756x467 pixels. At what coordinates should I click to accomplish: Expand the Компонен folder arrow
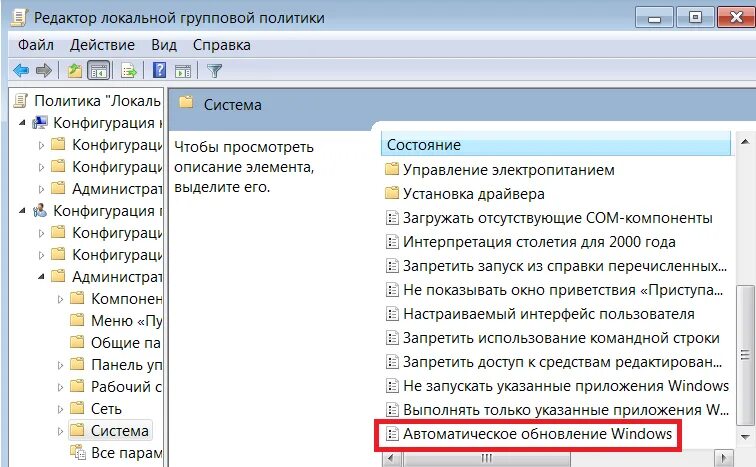(60, 299)
